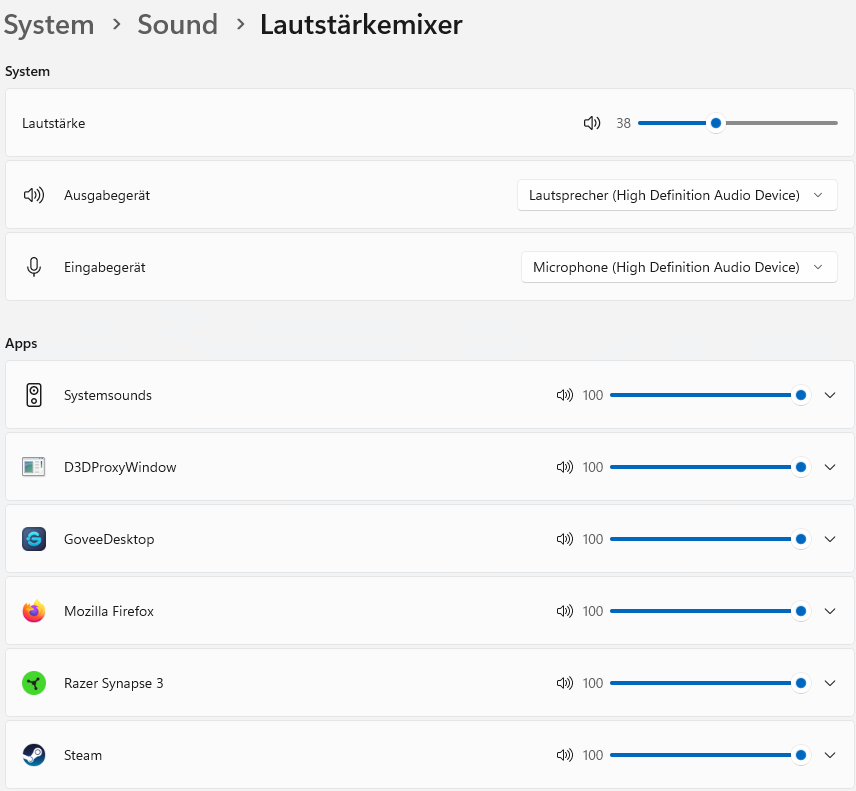856x791 pixels.
Task: Mute D3DProxyWindow via its speaker icon
Action: (565, 467)
